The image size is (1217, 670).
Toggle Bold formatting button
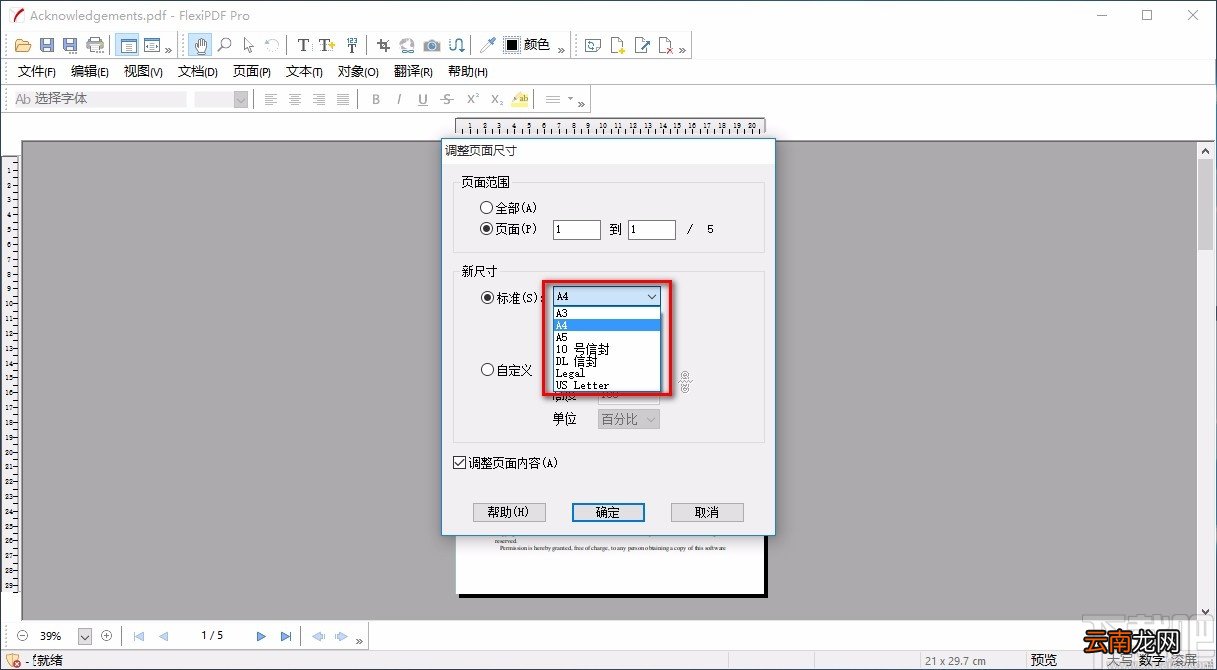click(x=376, y=99)
